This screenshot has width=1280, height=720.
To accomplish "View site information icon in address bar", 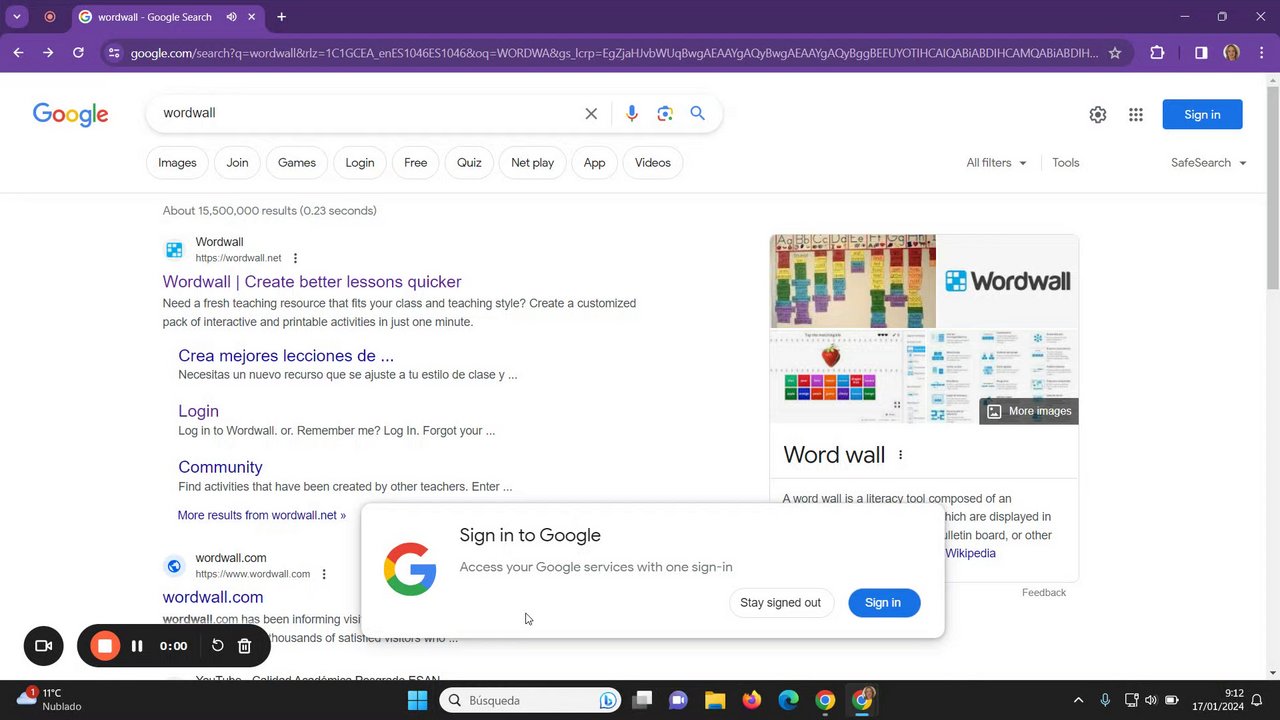I will coord(113,53).
